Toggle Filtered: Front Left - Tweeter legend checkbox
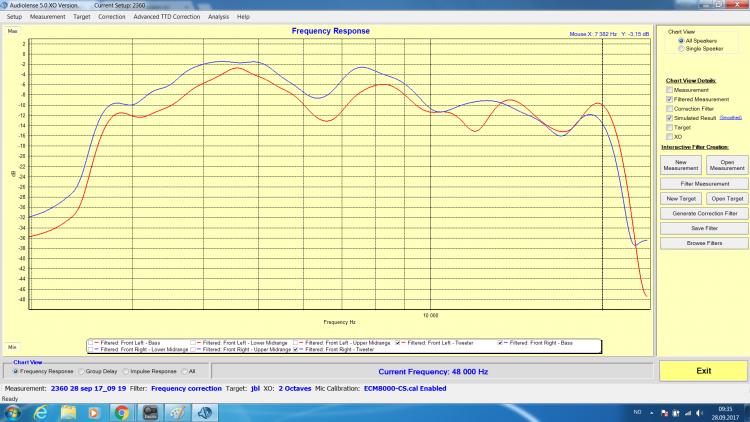This screenshot has width=750, height=422. [x=400, y=343]
